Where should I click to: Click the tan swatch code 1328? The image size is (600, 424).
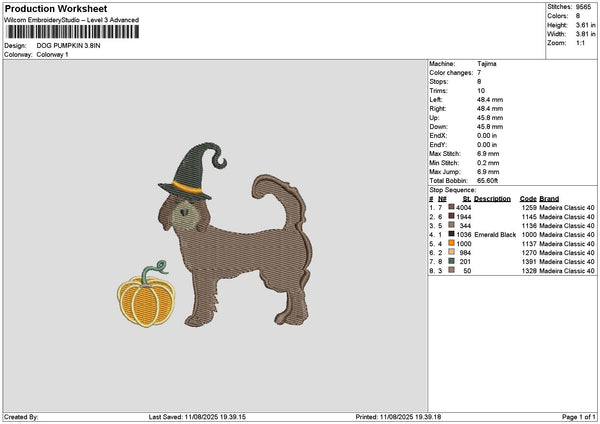click(451, 270)
